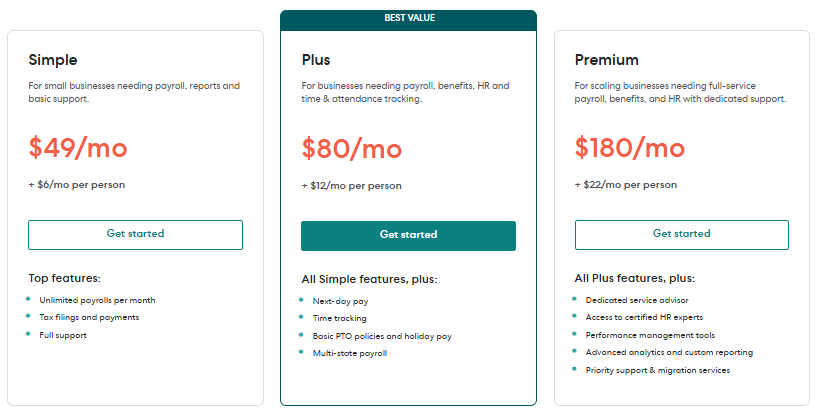This screenshot has width=817, height=415.
Task: Click the + $22/mo per person text
Action: [x=626, y=185]
